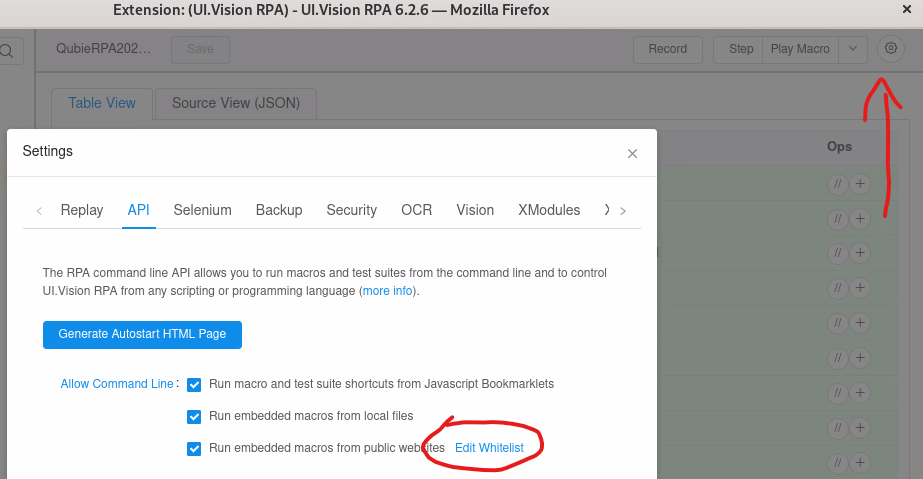Toggle run embedded macros from local files

coord(194,417)
